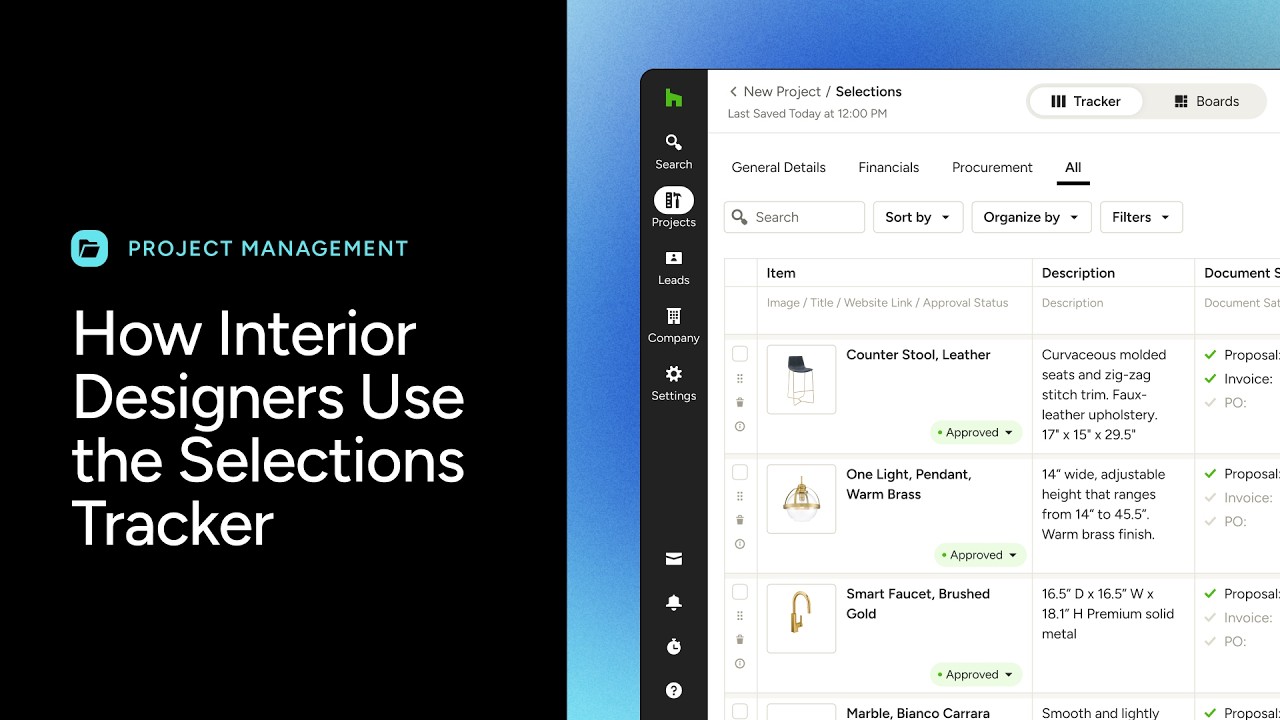
Task: Click the Item column header
Action: (x=781, y=272)
